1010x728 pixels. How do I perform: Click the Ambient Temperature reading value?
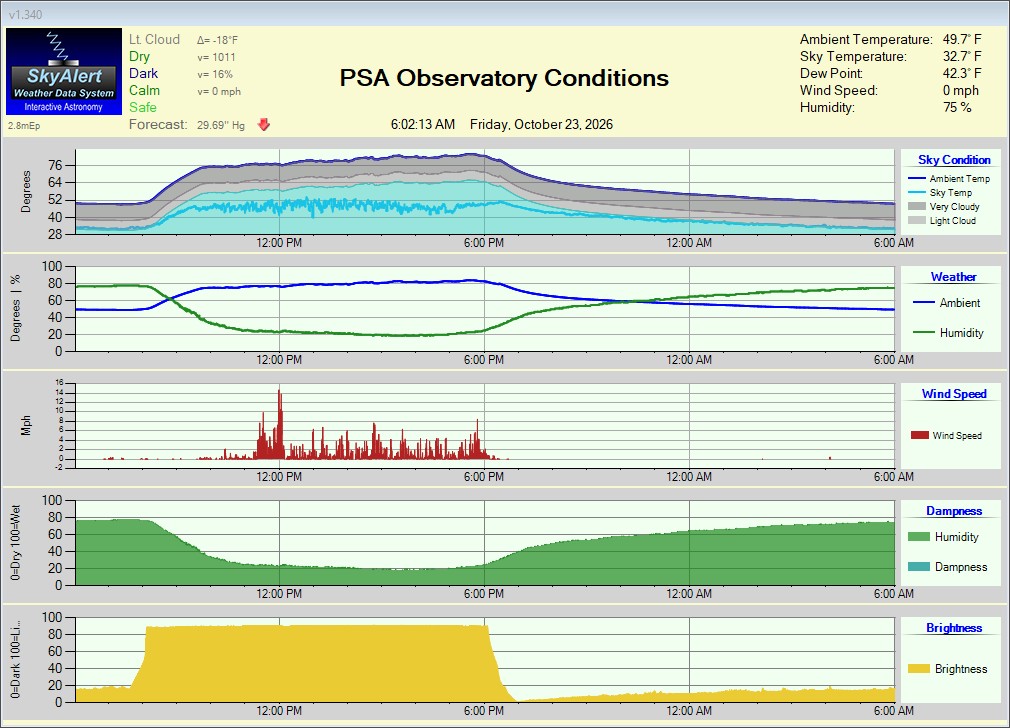[962, 40]
